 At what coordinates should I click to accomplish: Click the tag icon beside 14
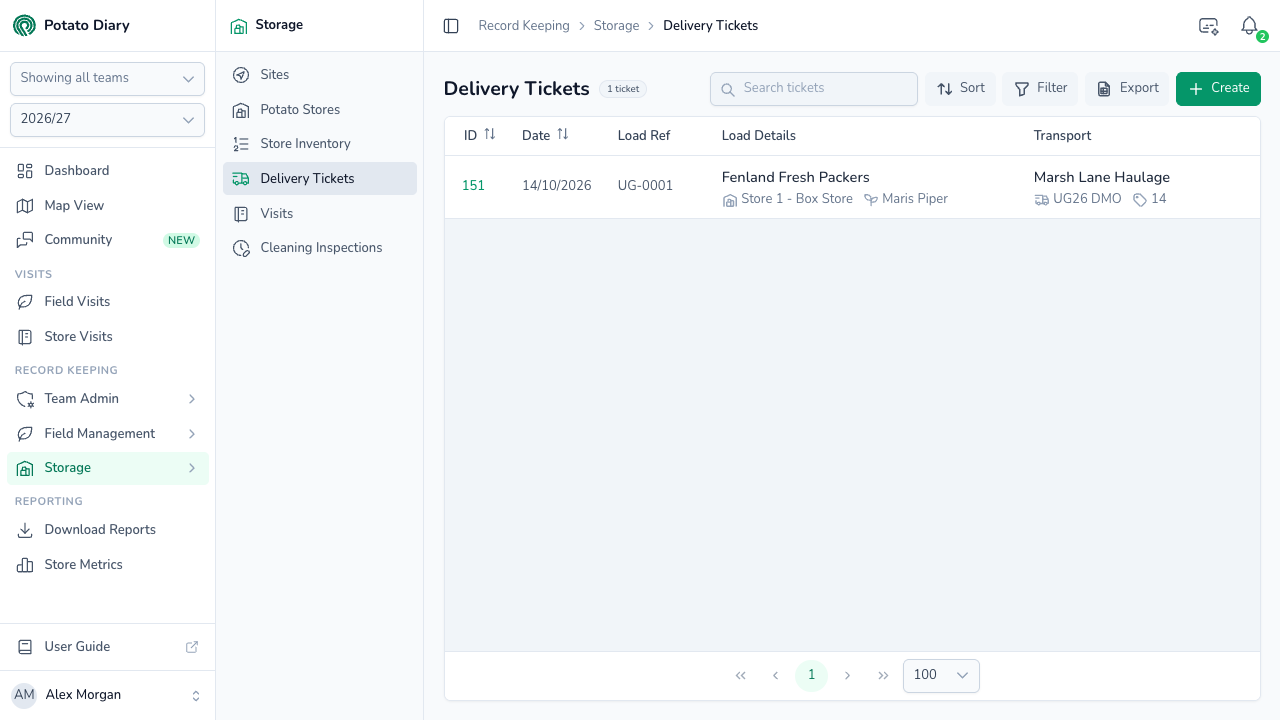1140,200
